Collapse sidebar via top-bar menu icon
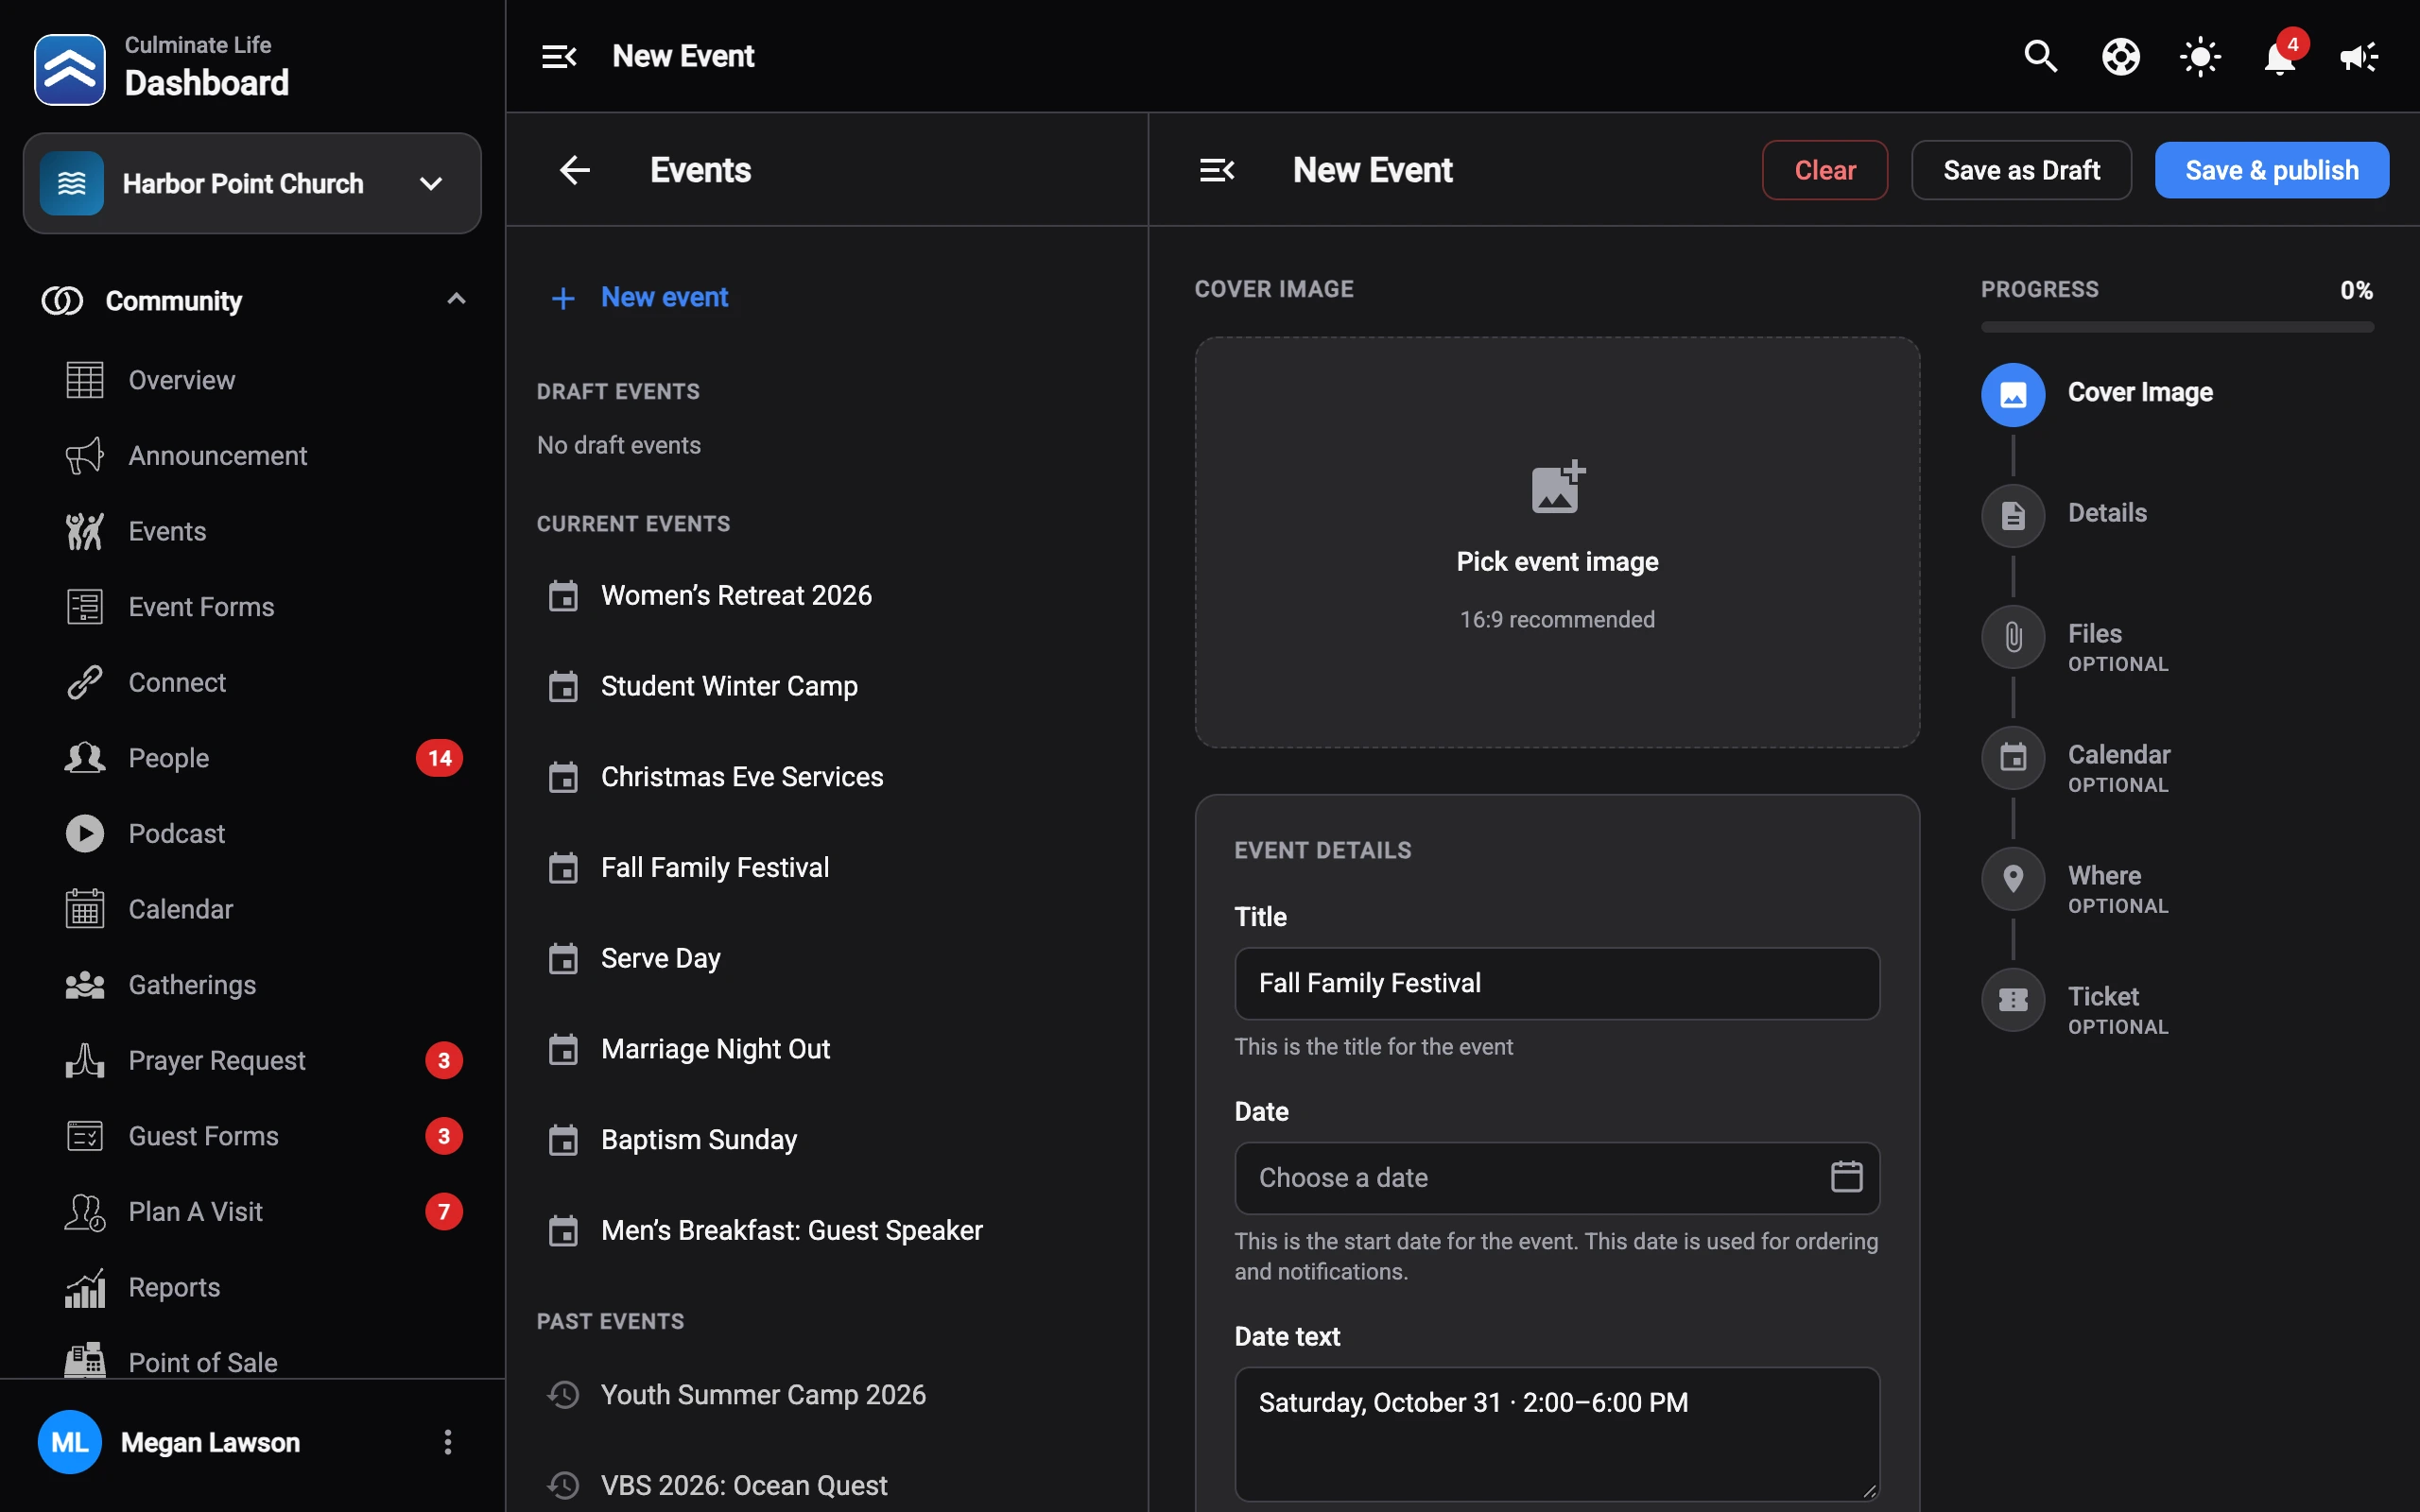Screen dimensions: 2420x1512 point(559,56)
